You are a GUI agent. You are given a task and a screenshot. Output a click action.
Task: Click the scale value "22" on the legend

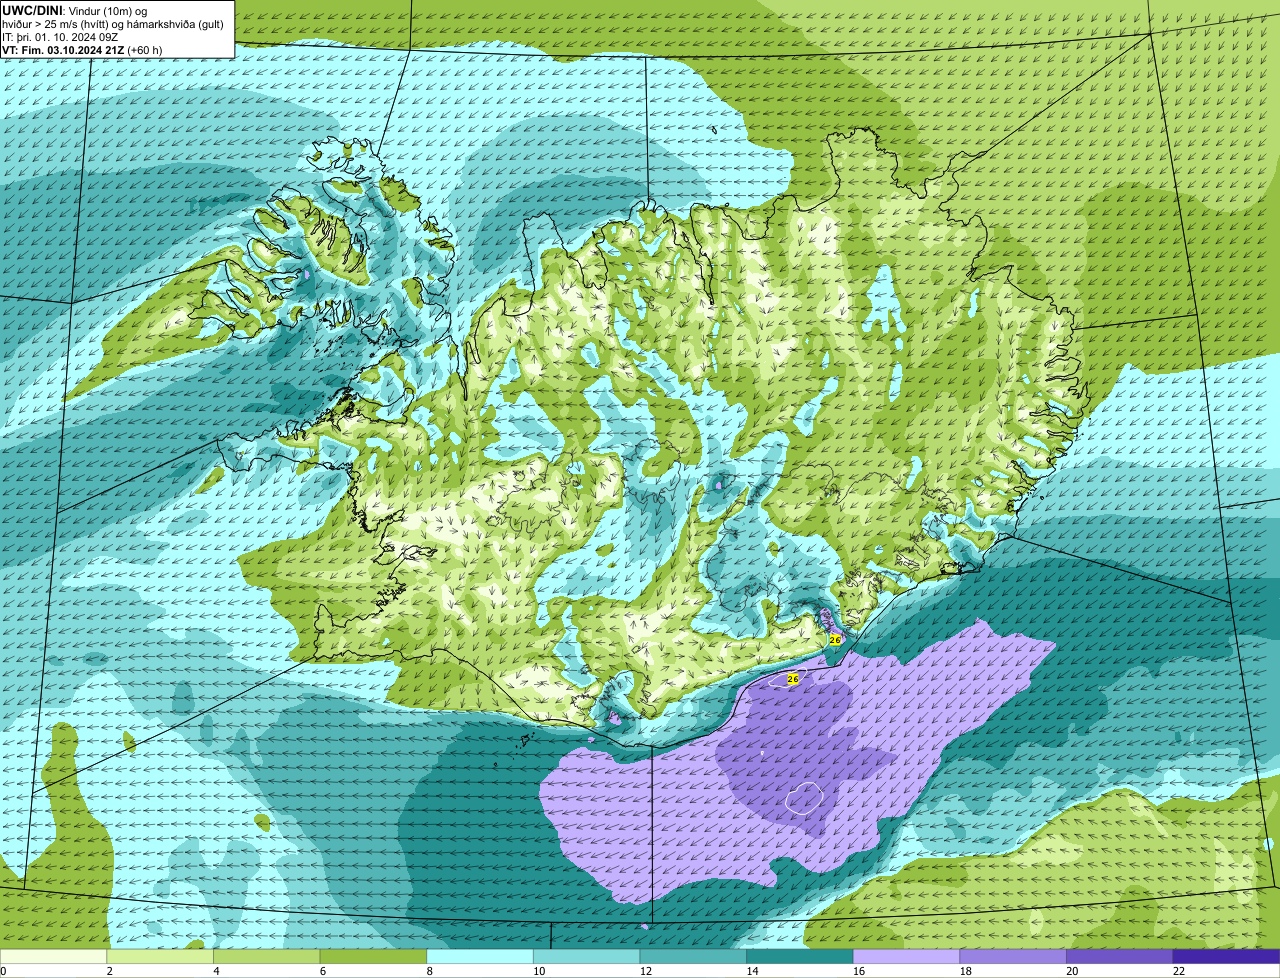[x=1178, y=971]
